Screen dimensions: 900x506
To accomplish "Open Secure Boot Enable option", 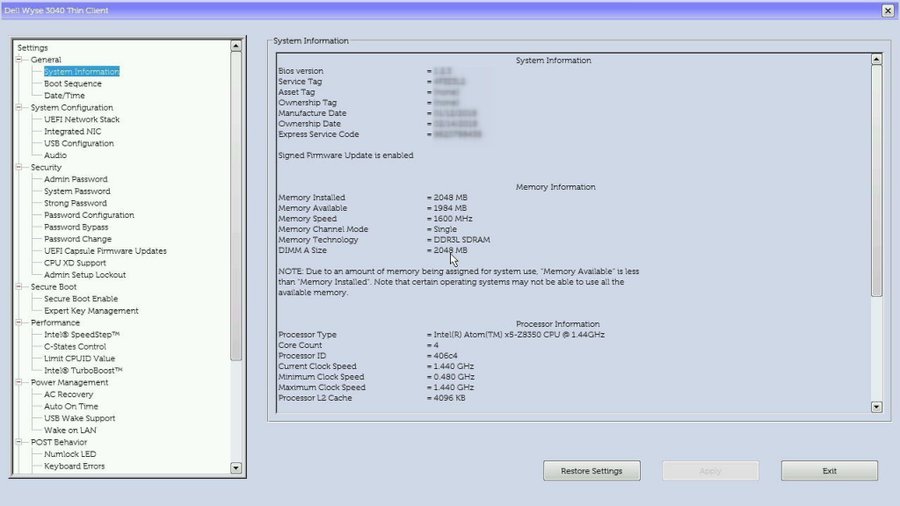I will [x=80, y=299].
